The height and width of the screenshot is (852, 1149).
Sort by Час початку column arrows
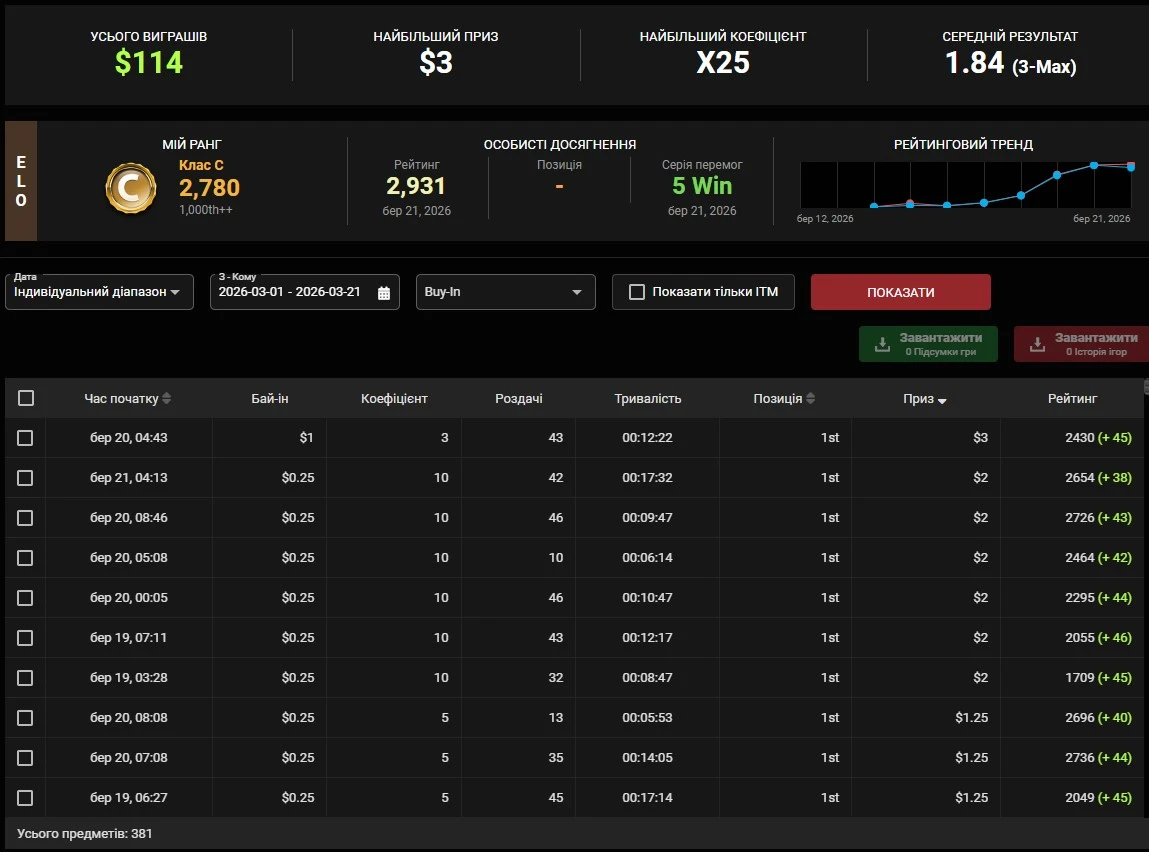(x=167, y=399)
